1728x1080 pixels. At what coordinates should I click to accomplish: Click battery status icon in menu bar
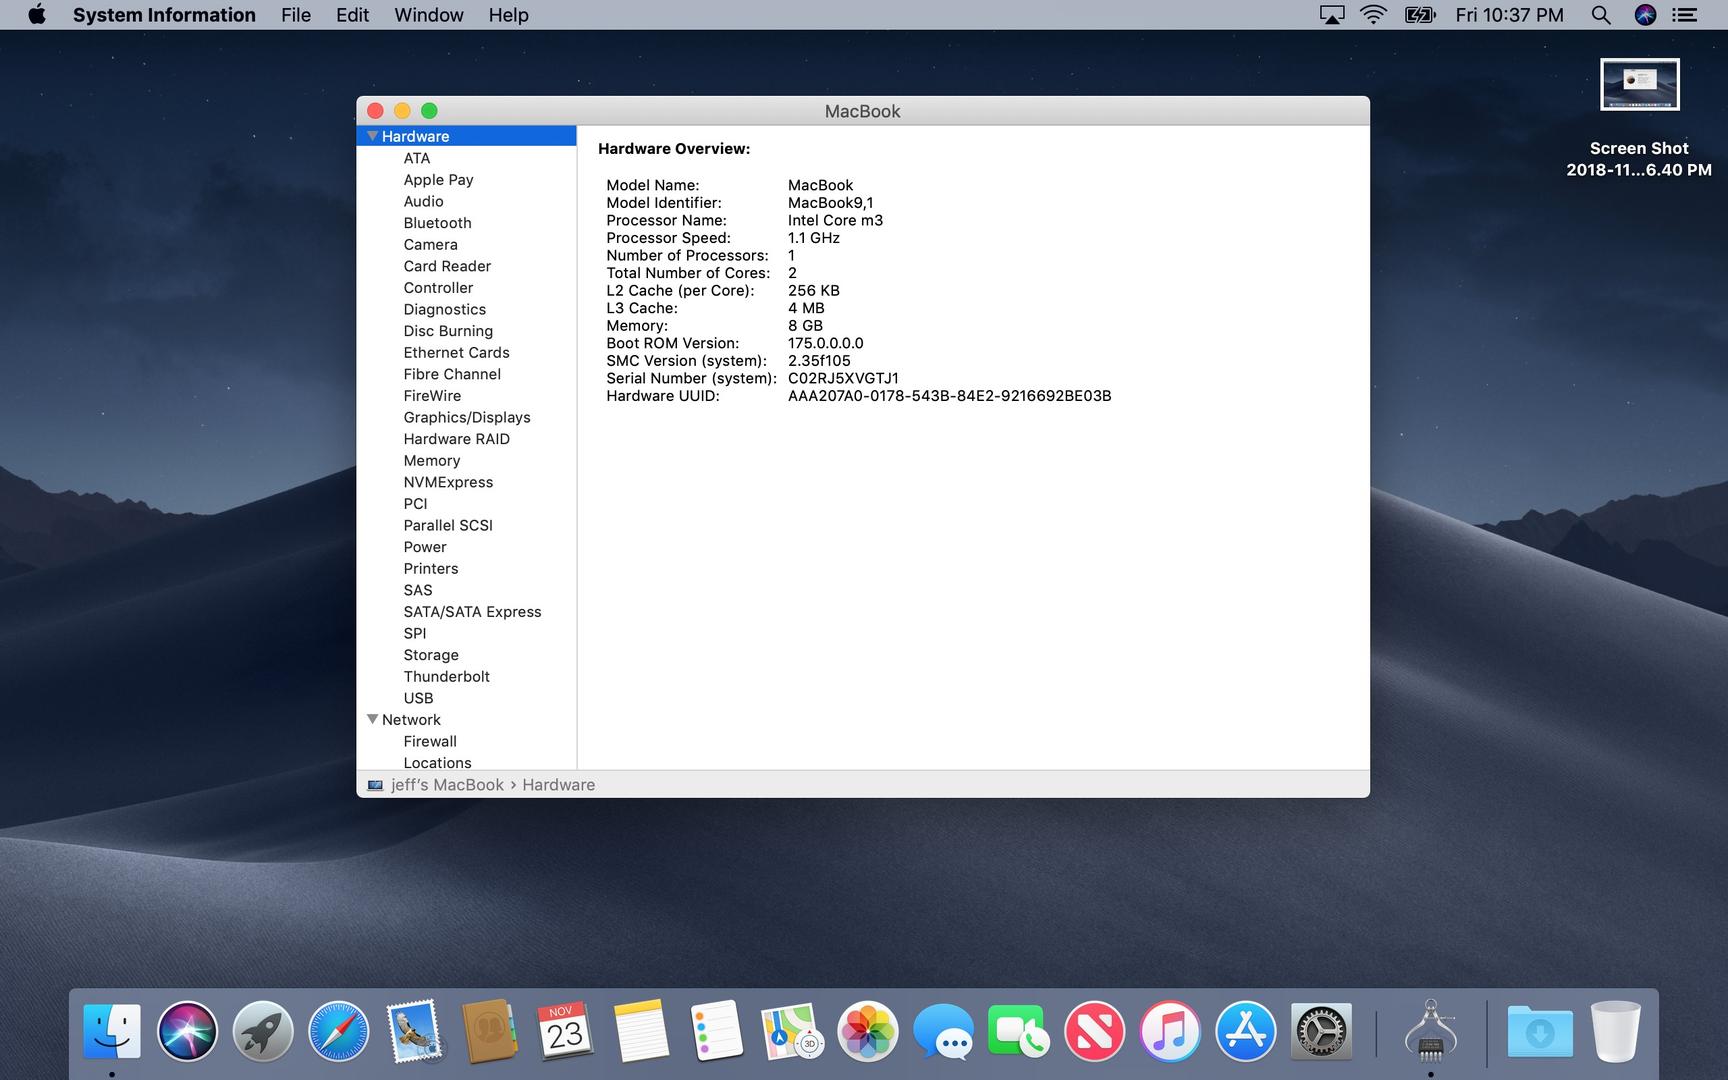[x=1420, y=15]
